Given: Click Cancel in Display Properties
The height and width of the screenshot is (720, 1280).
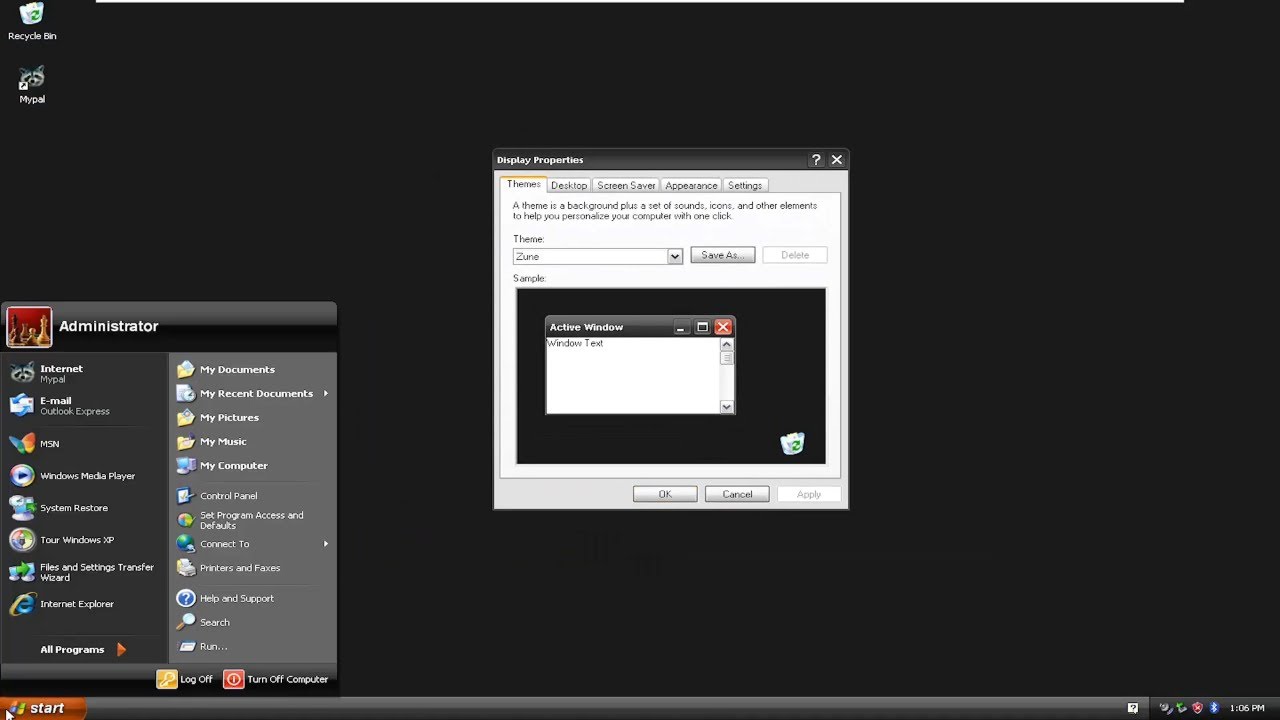Looking at the screenshot, I should point(737,494).
